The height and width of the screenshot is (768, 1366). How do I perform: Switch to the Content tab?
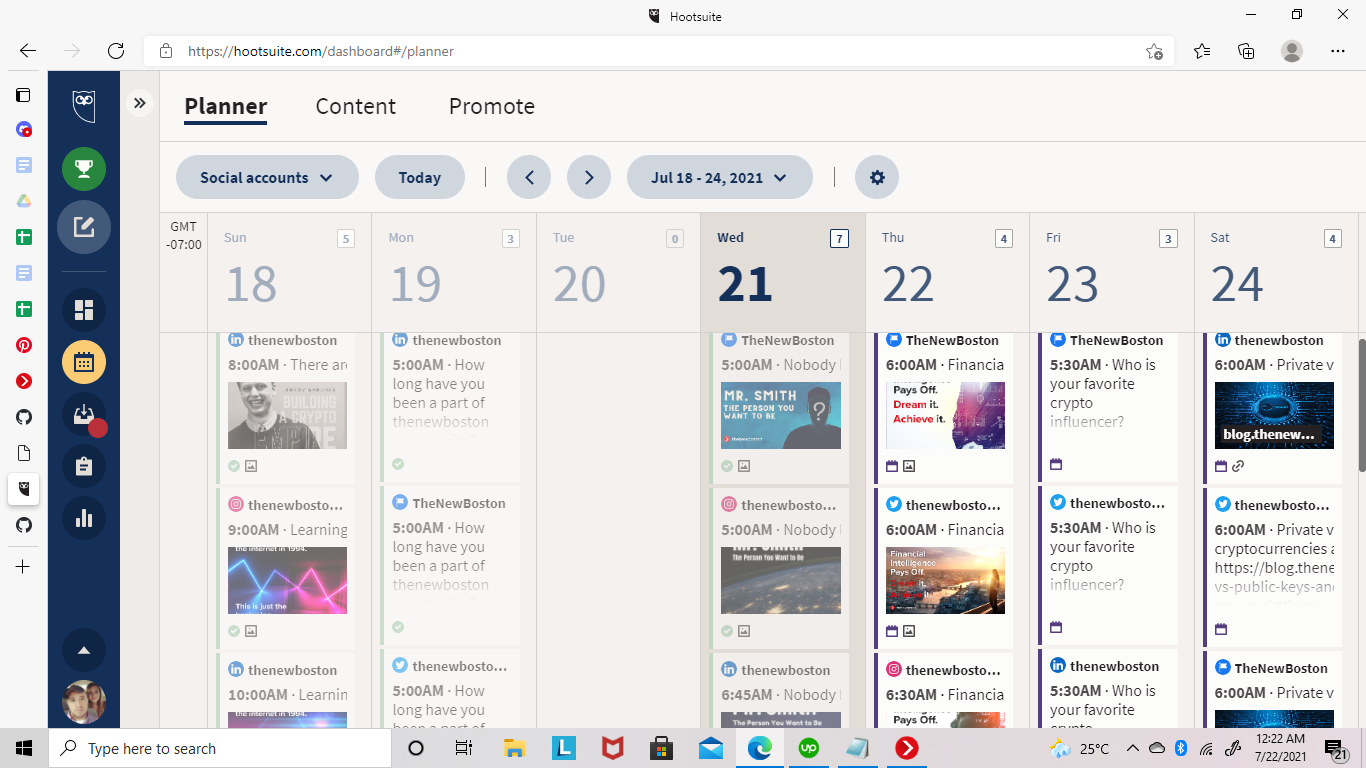[355, 106]
